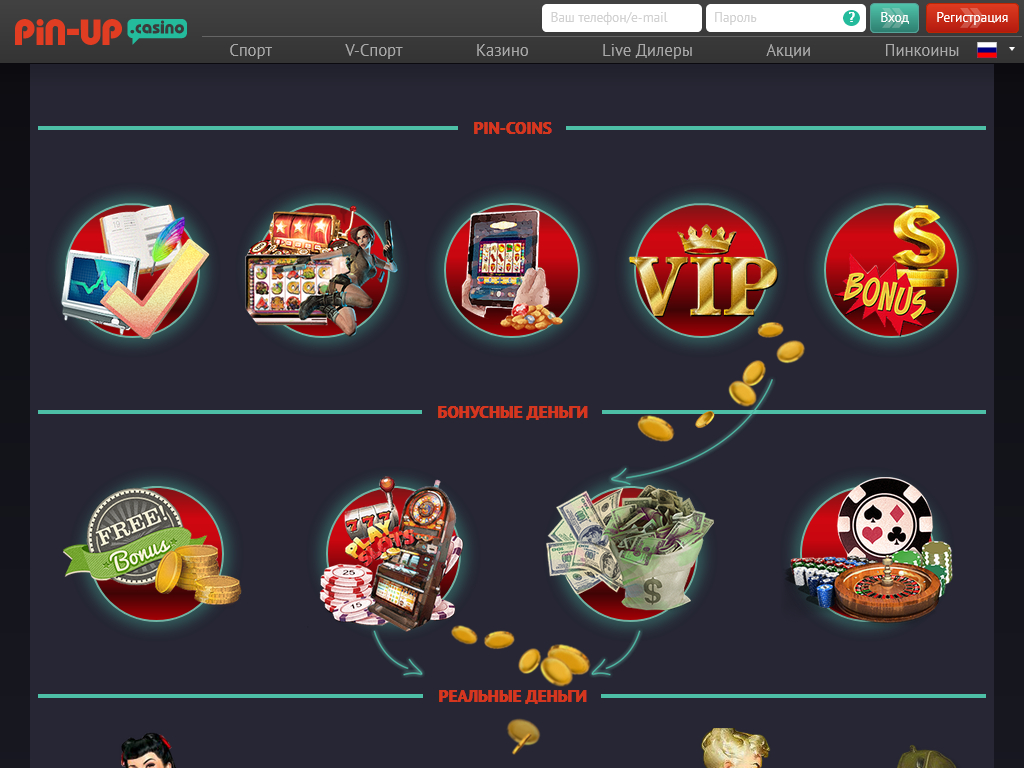Open the Live Дилеры menu
Viewport: 1024px width, 768px height.
click(x=647, y=50)
